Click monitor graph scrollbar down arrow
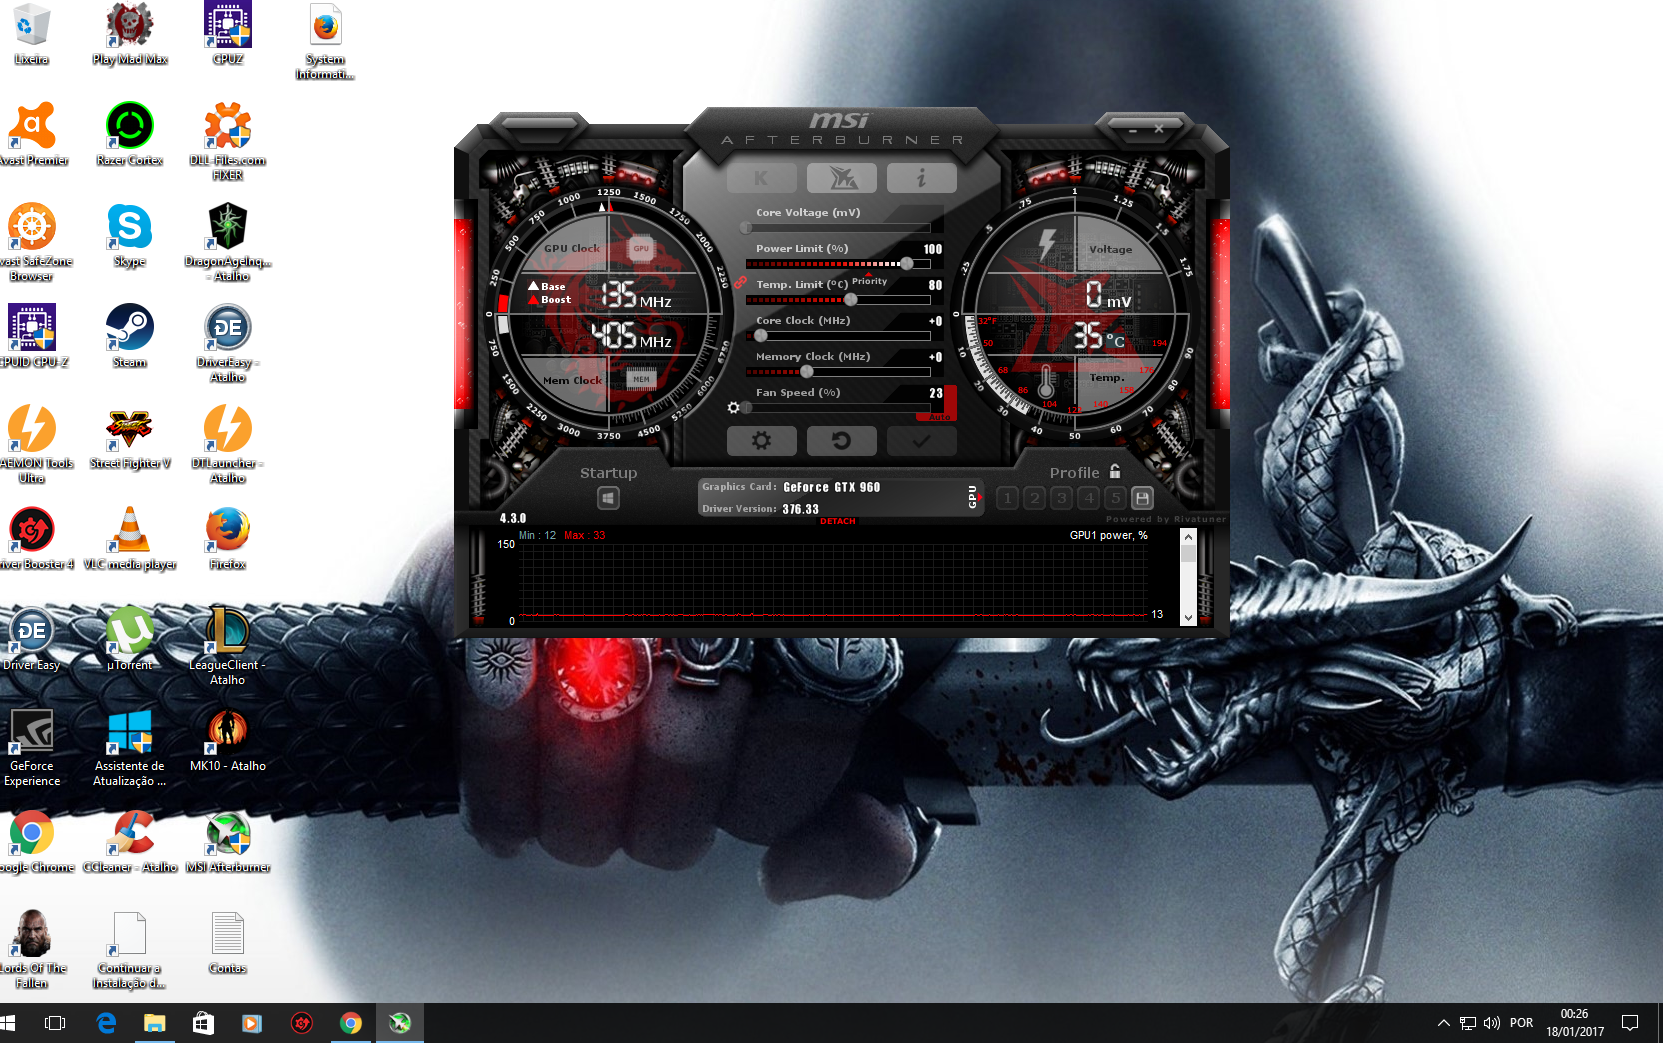Viewport: 1680px width, 1050px height. 1188,618
